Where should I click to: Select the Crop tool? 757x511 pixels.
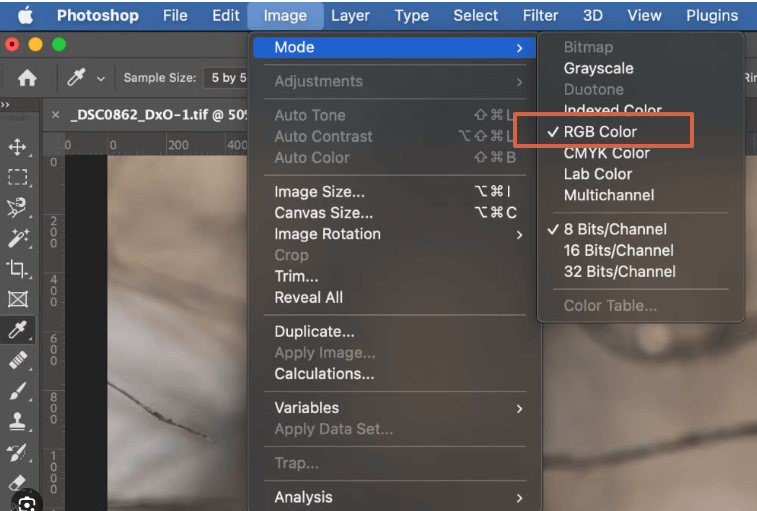[17, 269]
